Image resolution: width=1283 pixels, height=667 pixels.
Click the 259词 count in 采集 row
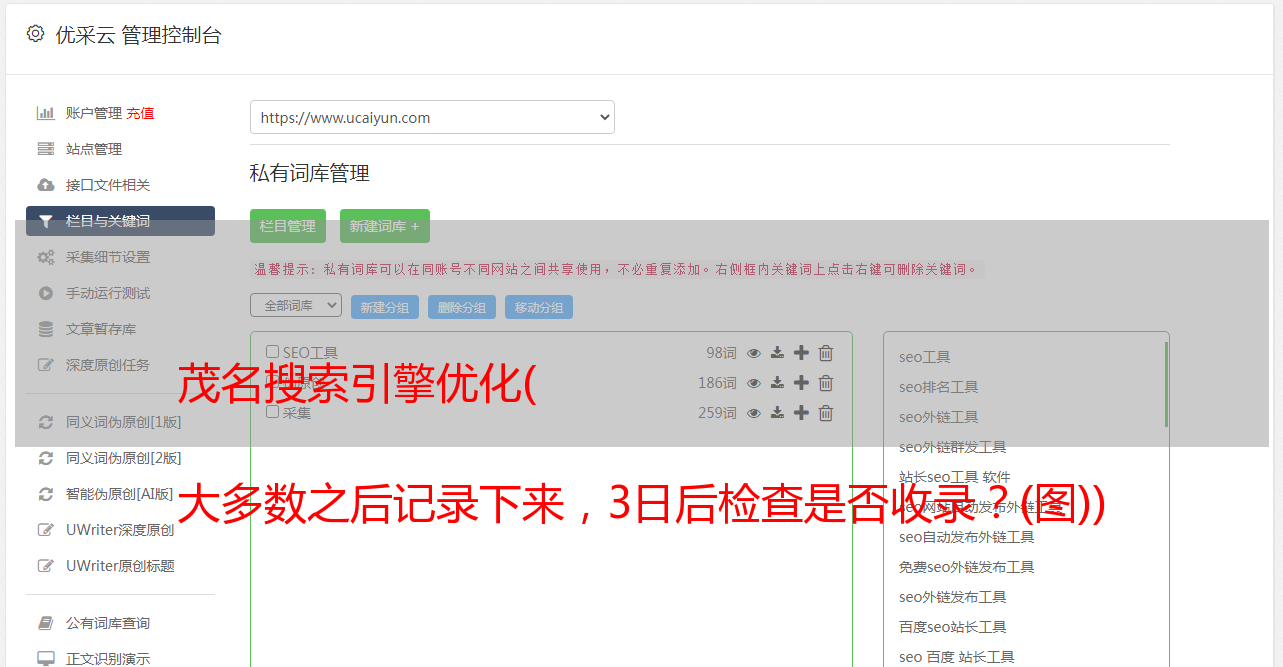(717, 413)
